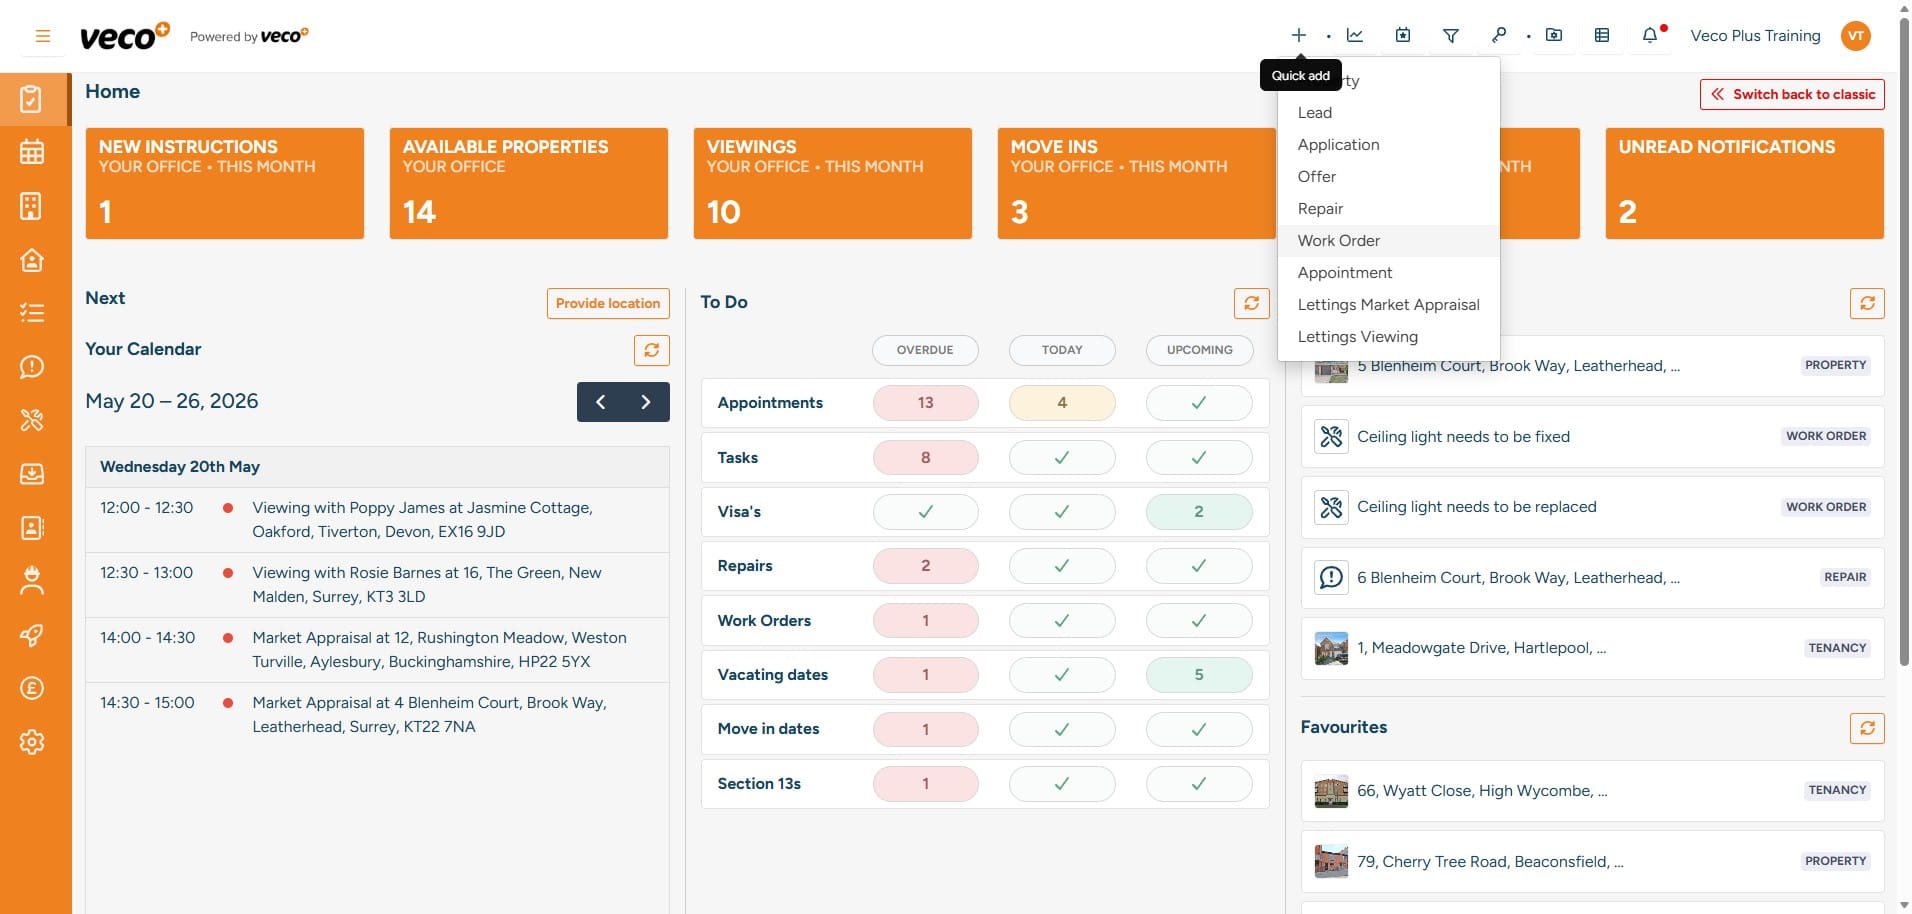Open the notifications bell icon
This screenshot has width=1912, height=914.
tap(1650, 35)
